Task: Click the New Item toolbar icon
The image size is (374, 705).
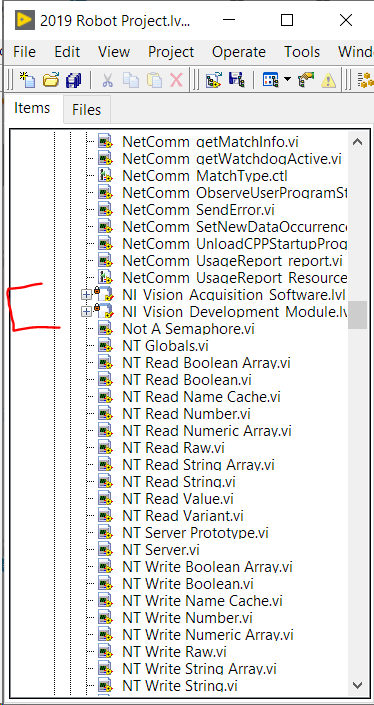Action: click(27, 81)
